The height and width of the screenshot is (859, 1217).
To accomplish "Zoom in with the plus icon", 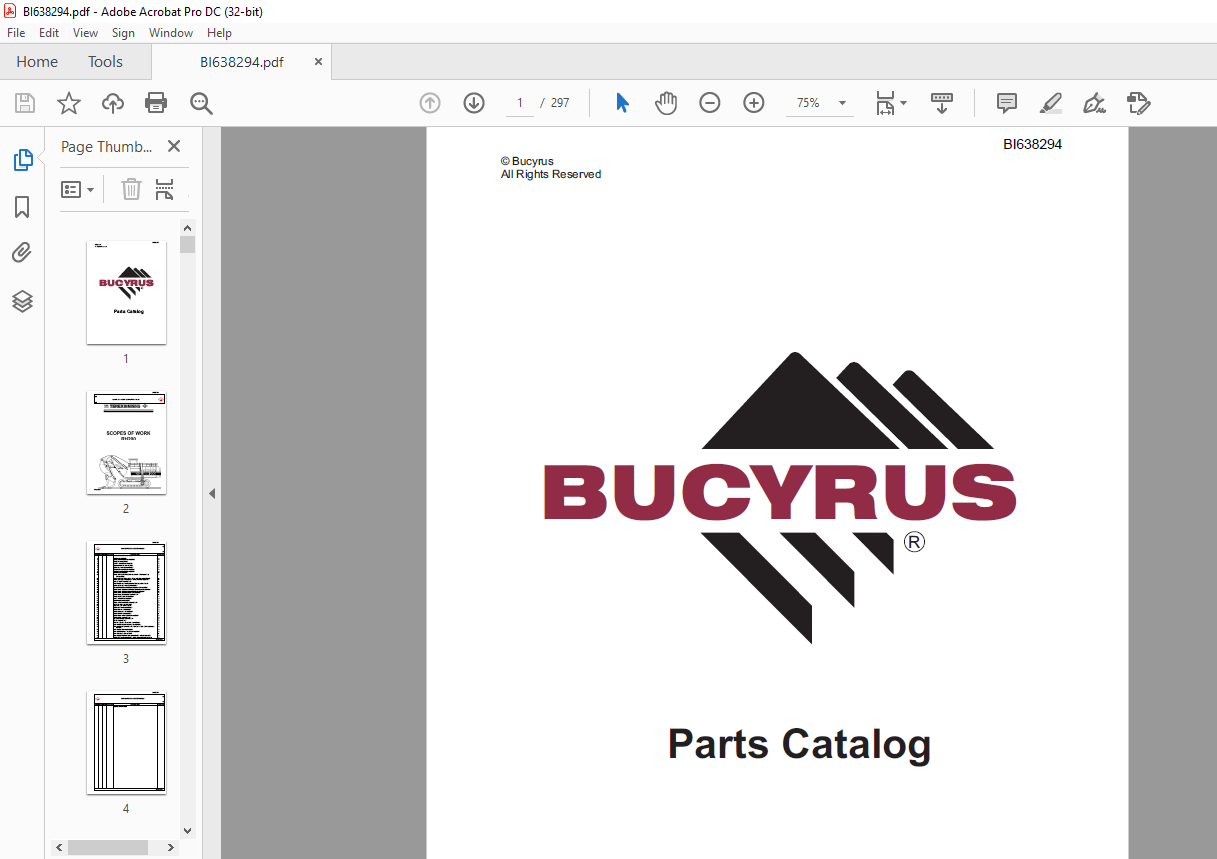I will (754, 103).
